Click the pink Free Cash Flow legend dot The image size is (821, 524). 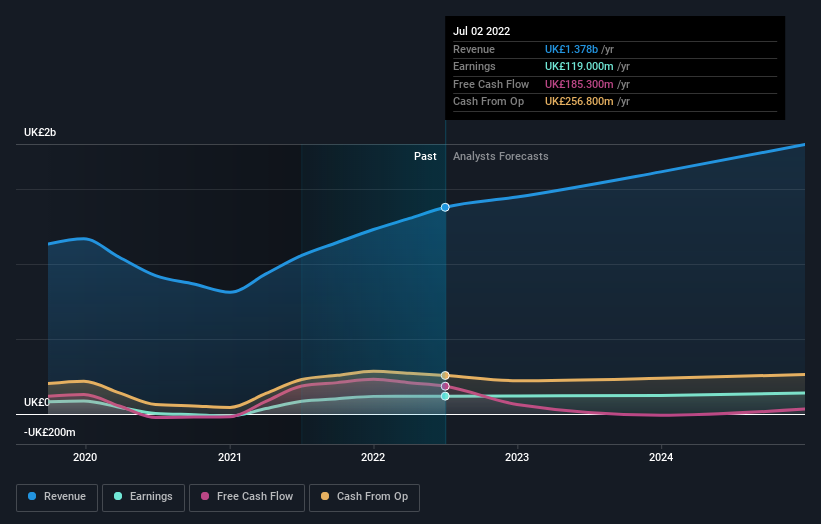click(x=205, y=496)
